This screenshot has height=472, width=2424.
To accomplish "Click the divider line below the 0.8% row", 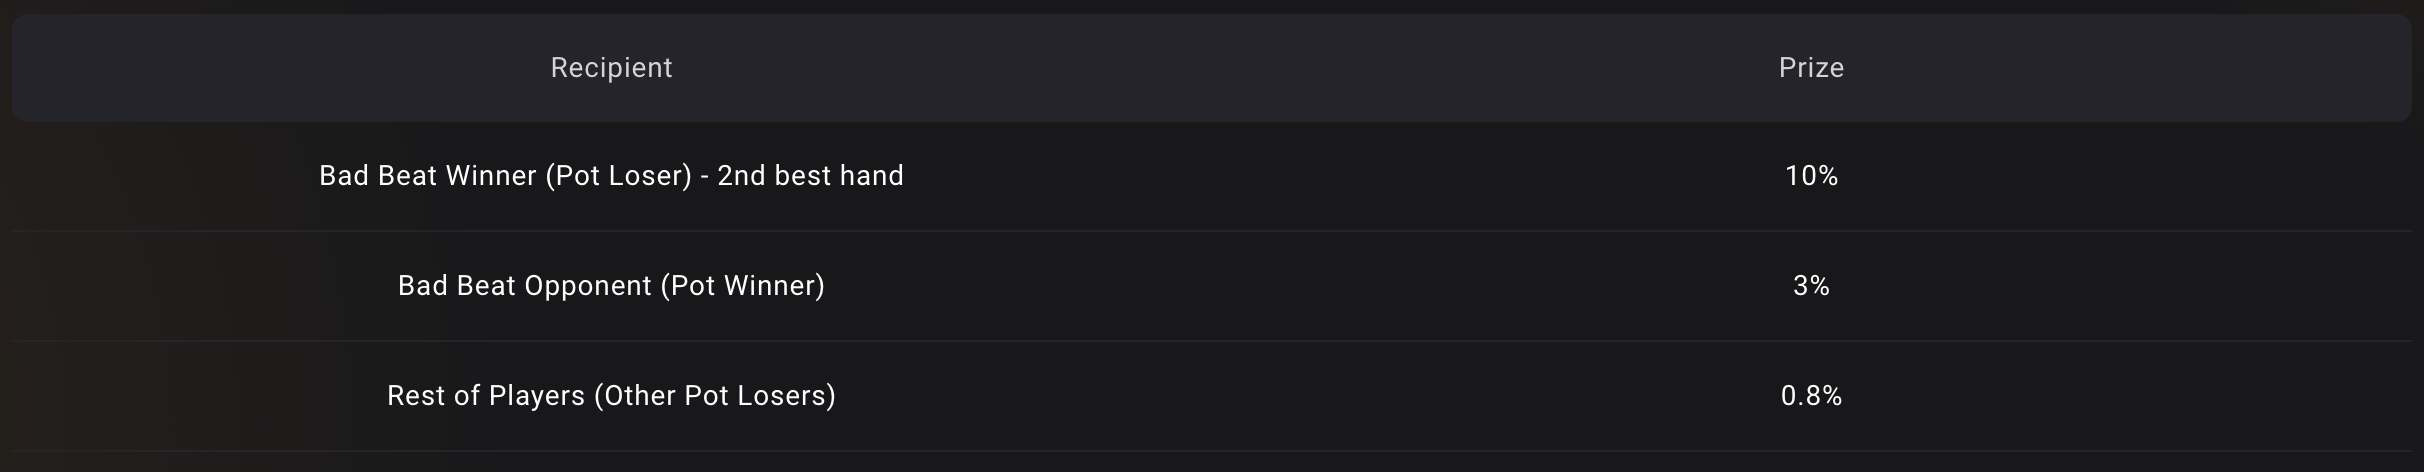I will 1210,451.
